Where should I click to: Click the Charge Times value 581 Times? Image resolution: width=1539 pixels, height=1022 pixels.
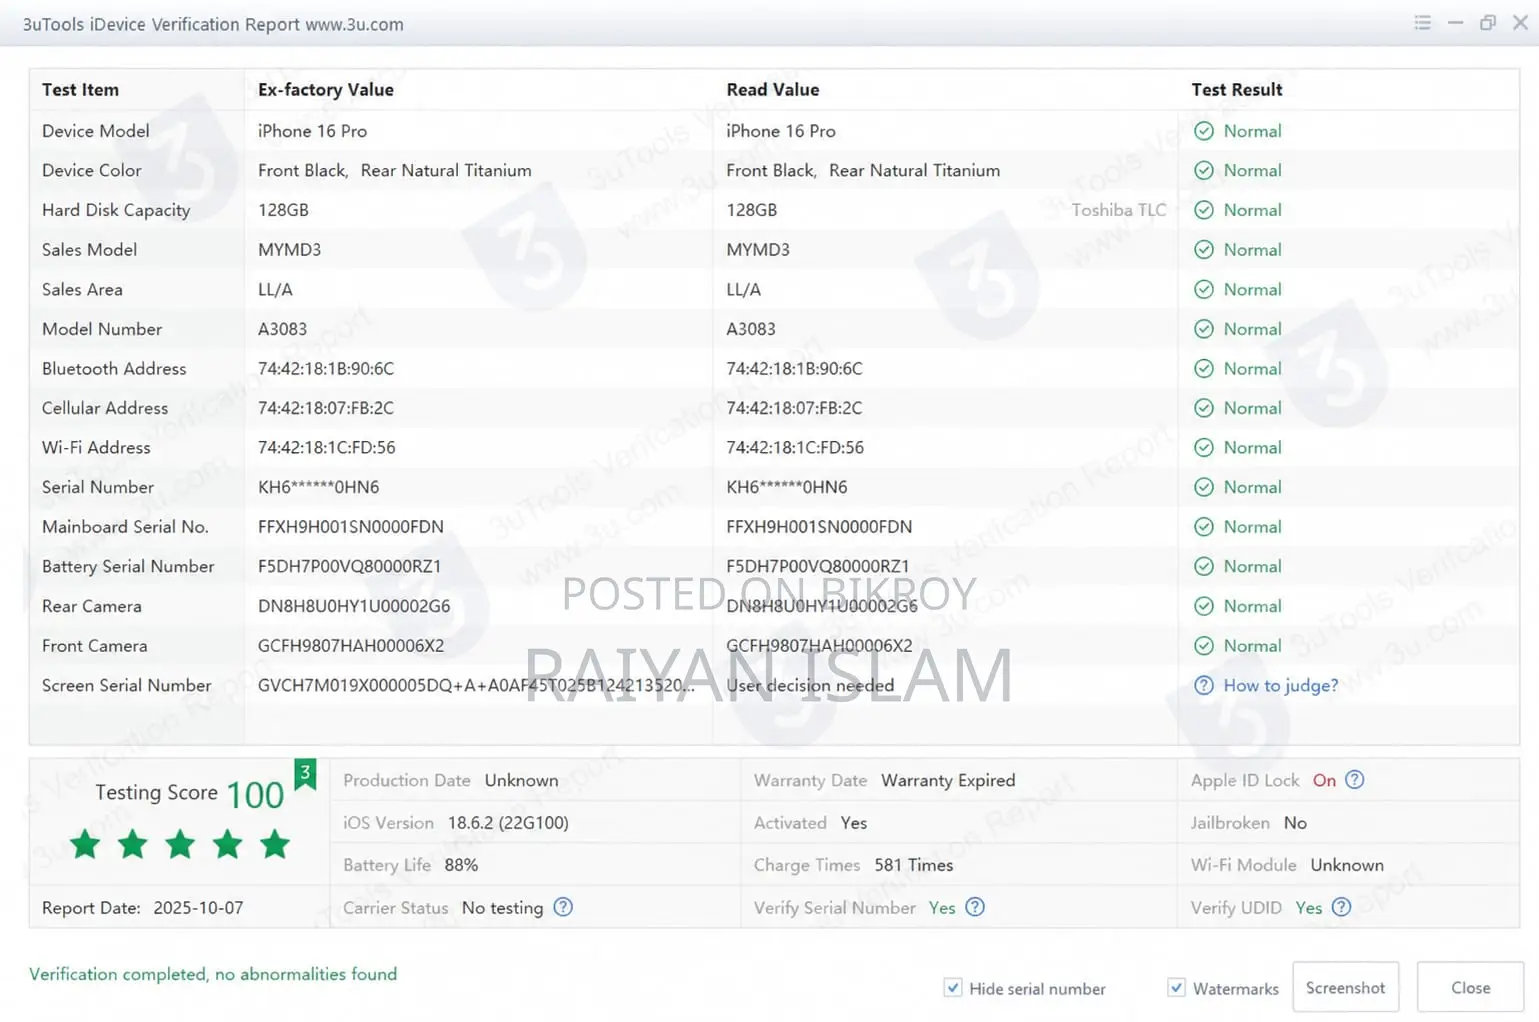(x=914, y=865)
